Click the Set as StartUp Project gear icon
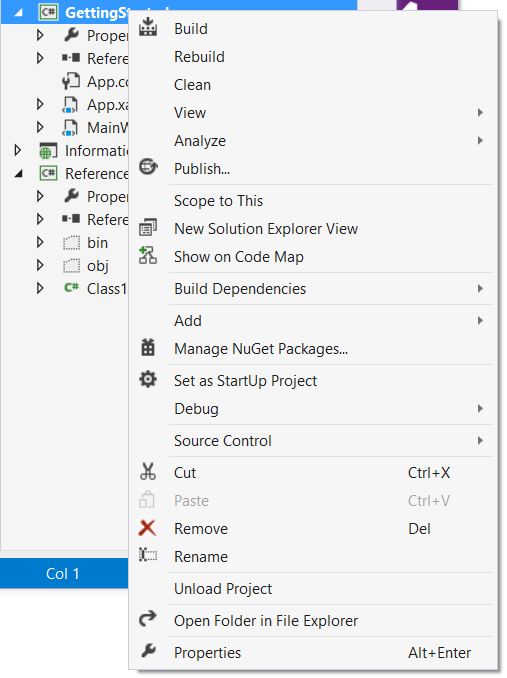This screenshot has width=507, height=678. click(148, 379)
